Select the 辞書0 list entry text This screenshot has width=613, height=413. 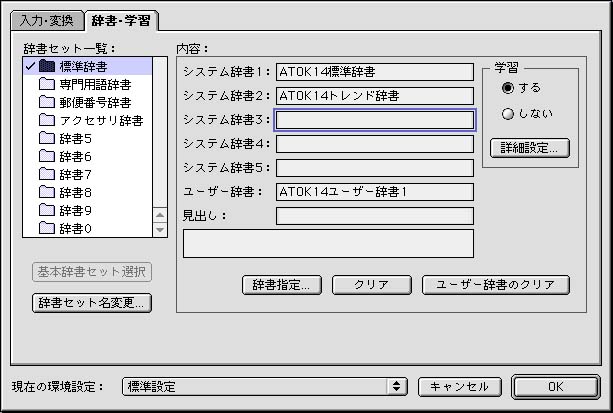tap(75, 228)
